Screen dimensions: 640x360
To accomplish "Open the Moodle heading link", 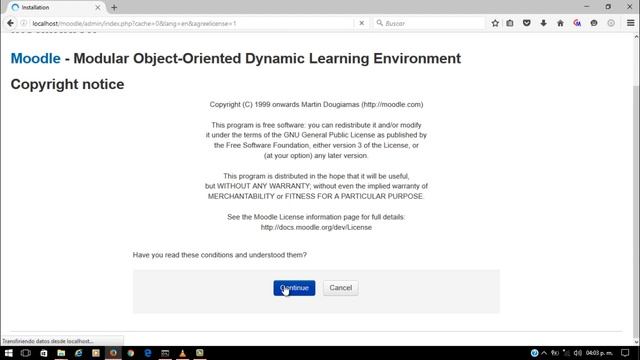I will tap(36, 58).
